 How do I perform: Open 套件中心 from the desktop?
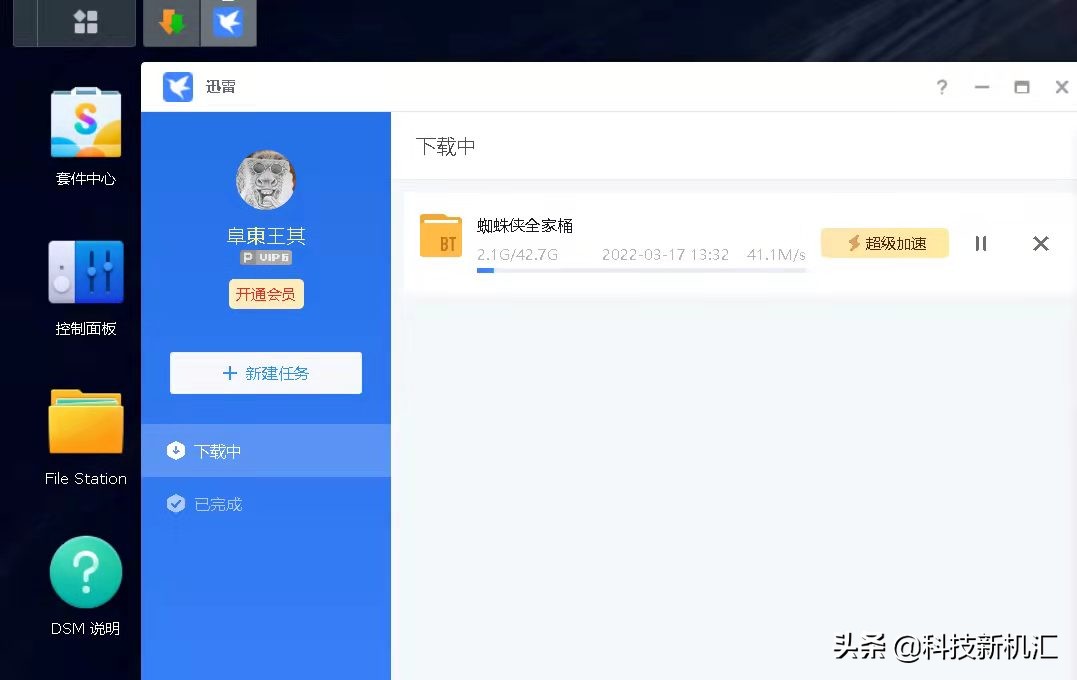[85, 122]
